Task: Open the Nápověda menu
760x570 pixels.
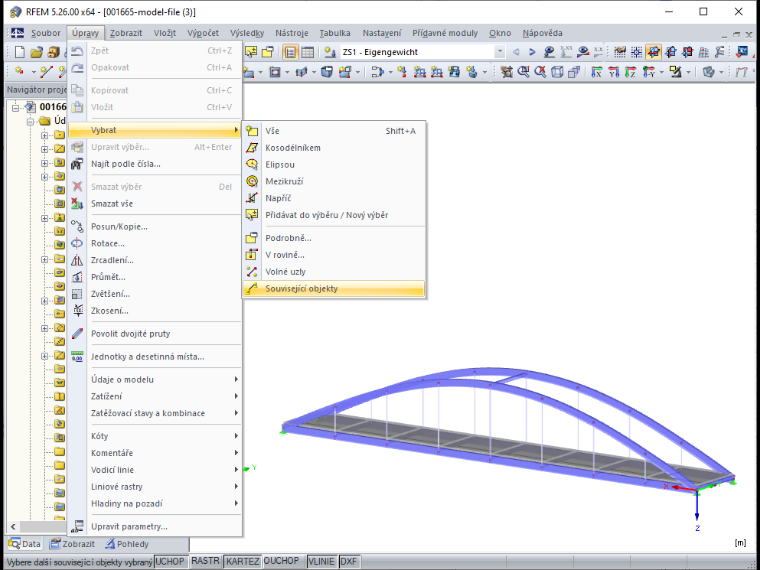Action: point(542,33)
